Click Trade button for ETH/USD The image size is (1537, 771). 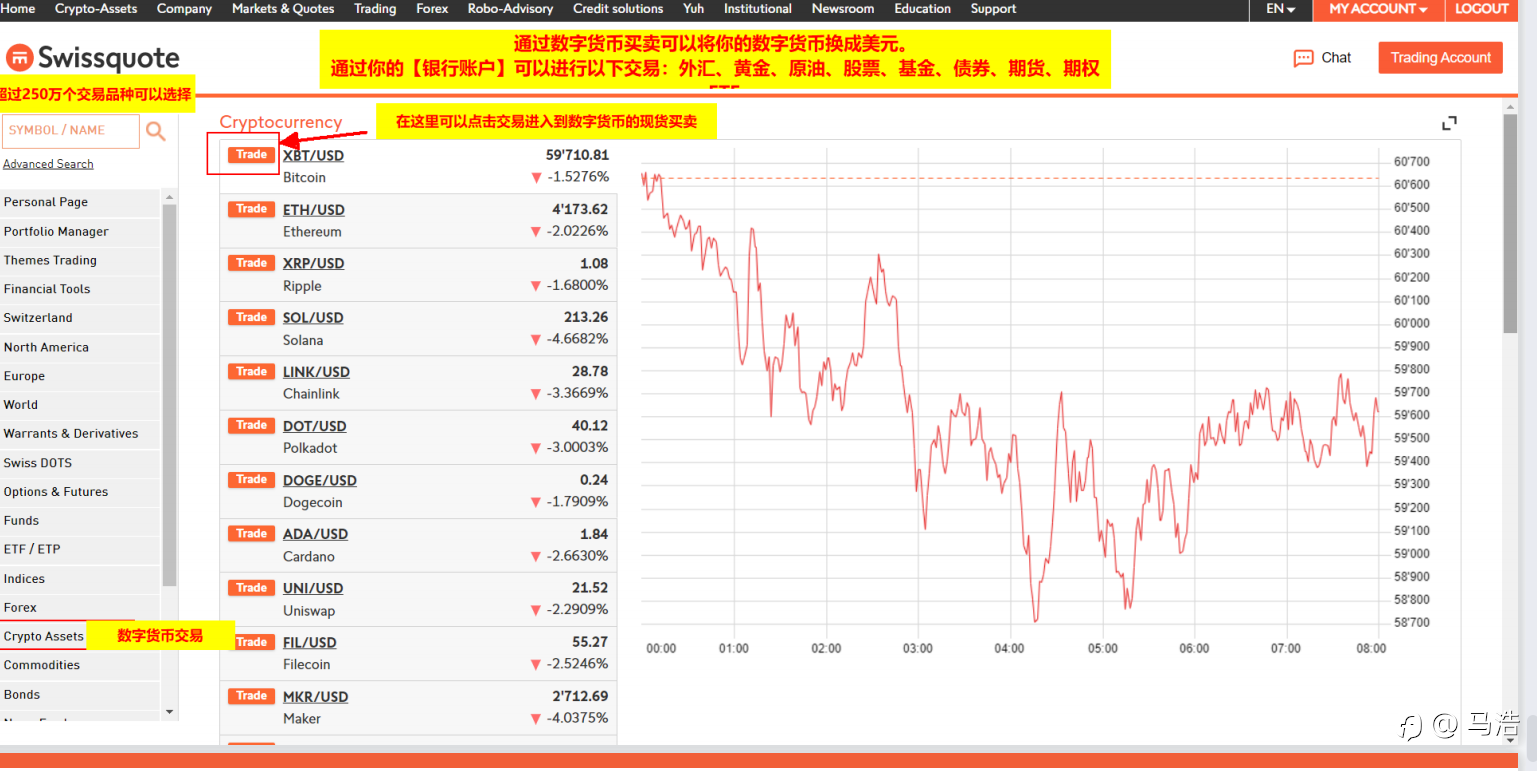[x=251, y=209]
